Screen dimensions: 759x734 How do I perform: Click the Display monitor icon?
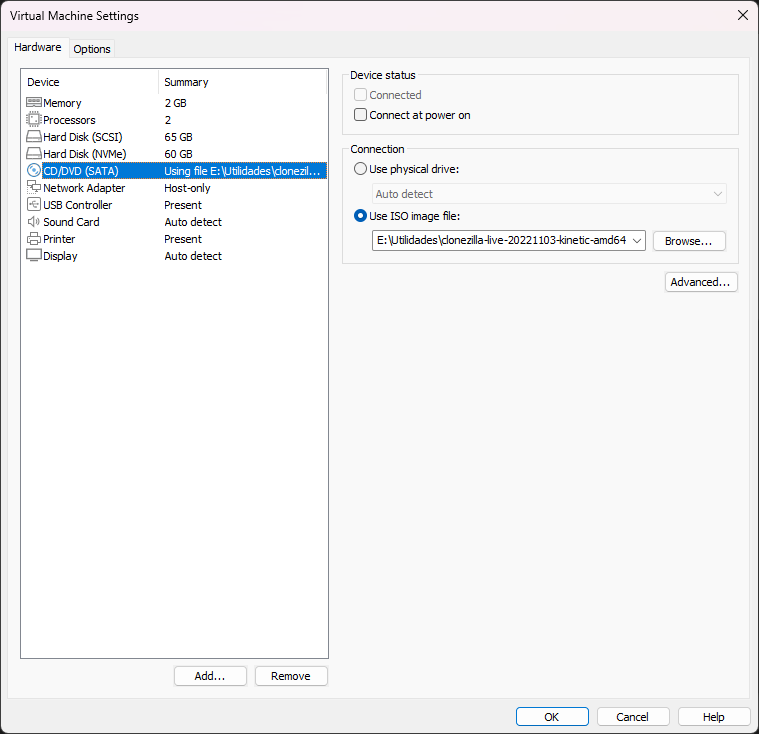[33, 256]
